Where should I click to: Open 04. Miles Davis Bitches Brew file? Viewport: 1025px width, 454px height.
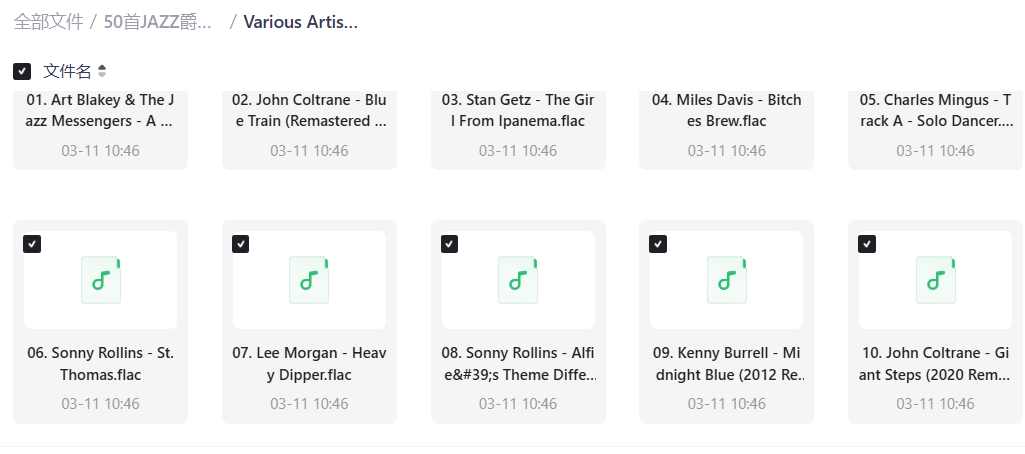726,111
